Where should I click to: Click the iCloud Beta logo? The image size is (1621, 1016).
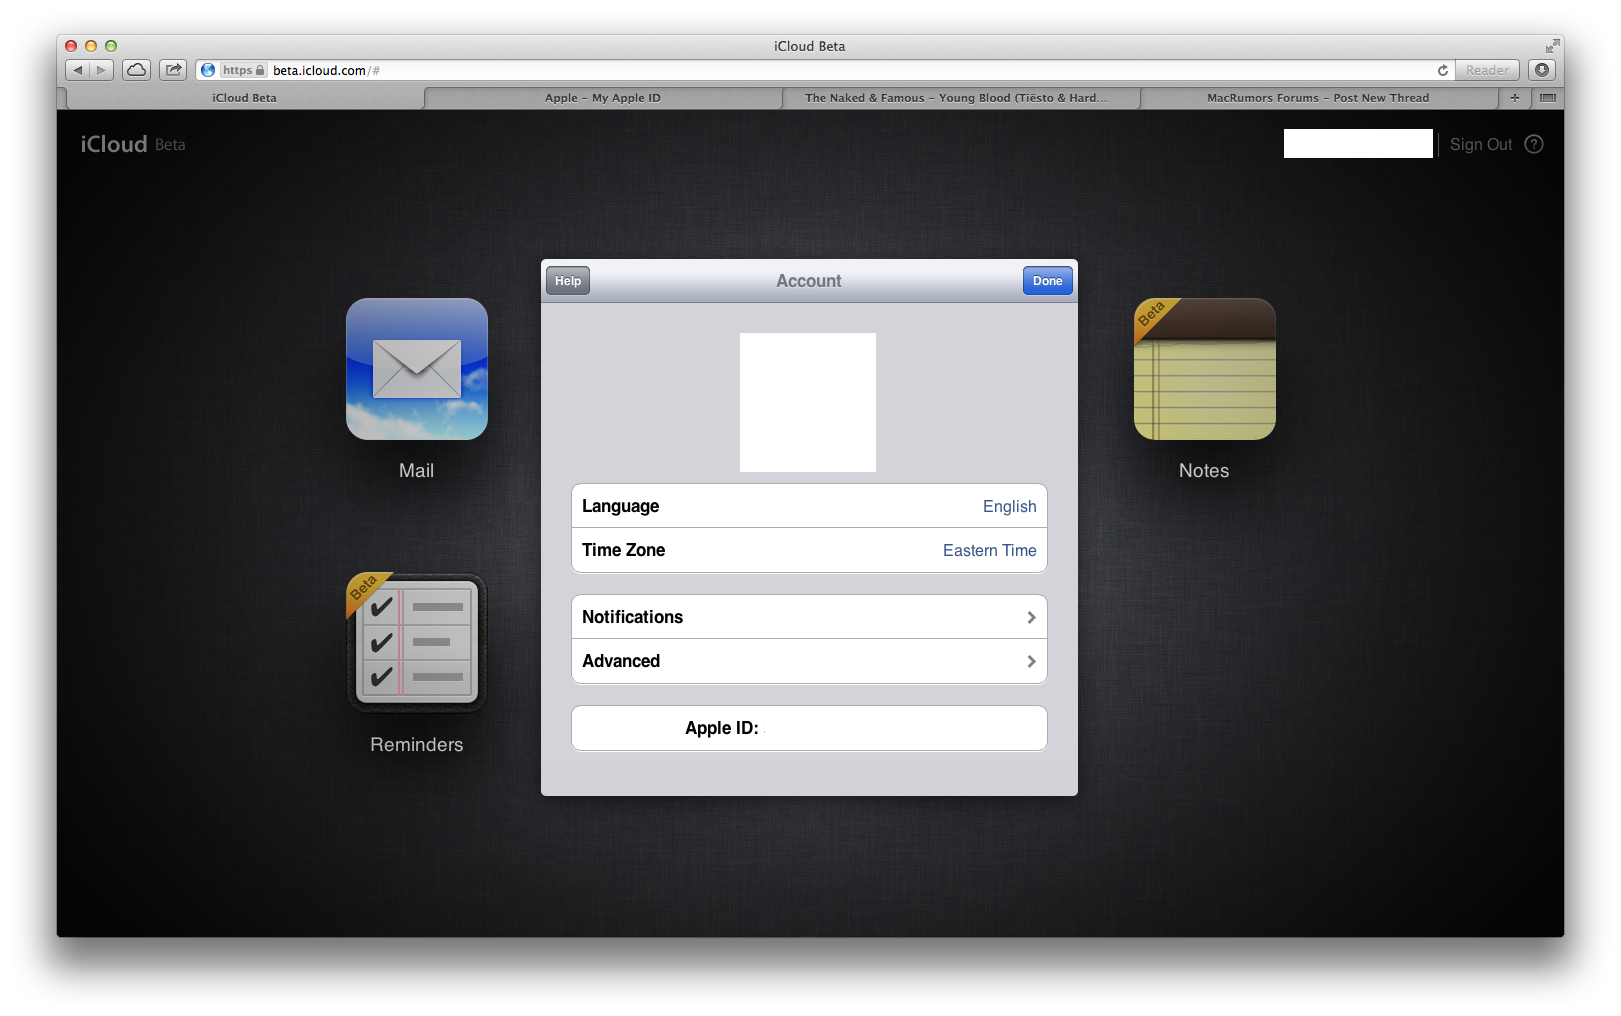click(x=133, y=144)
